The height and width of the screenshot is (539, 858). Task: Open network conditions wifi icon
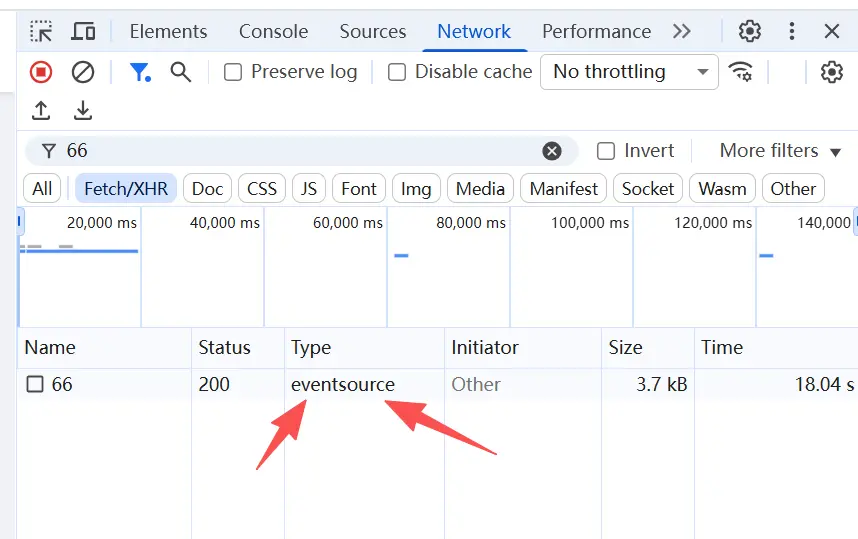(x=741, y=72)
